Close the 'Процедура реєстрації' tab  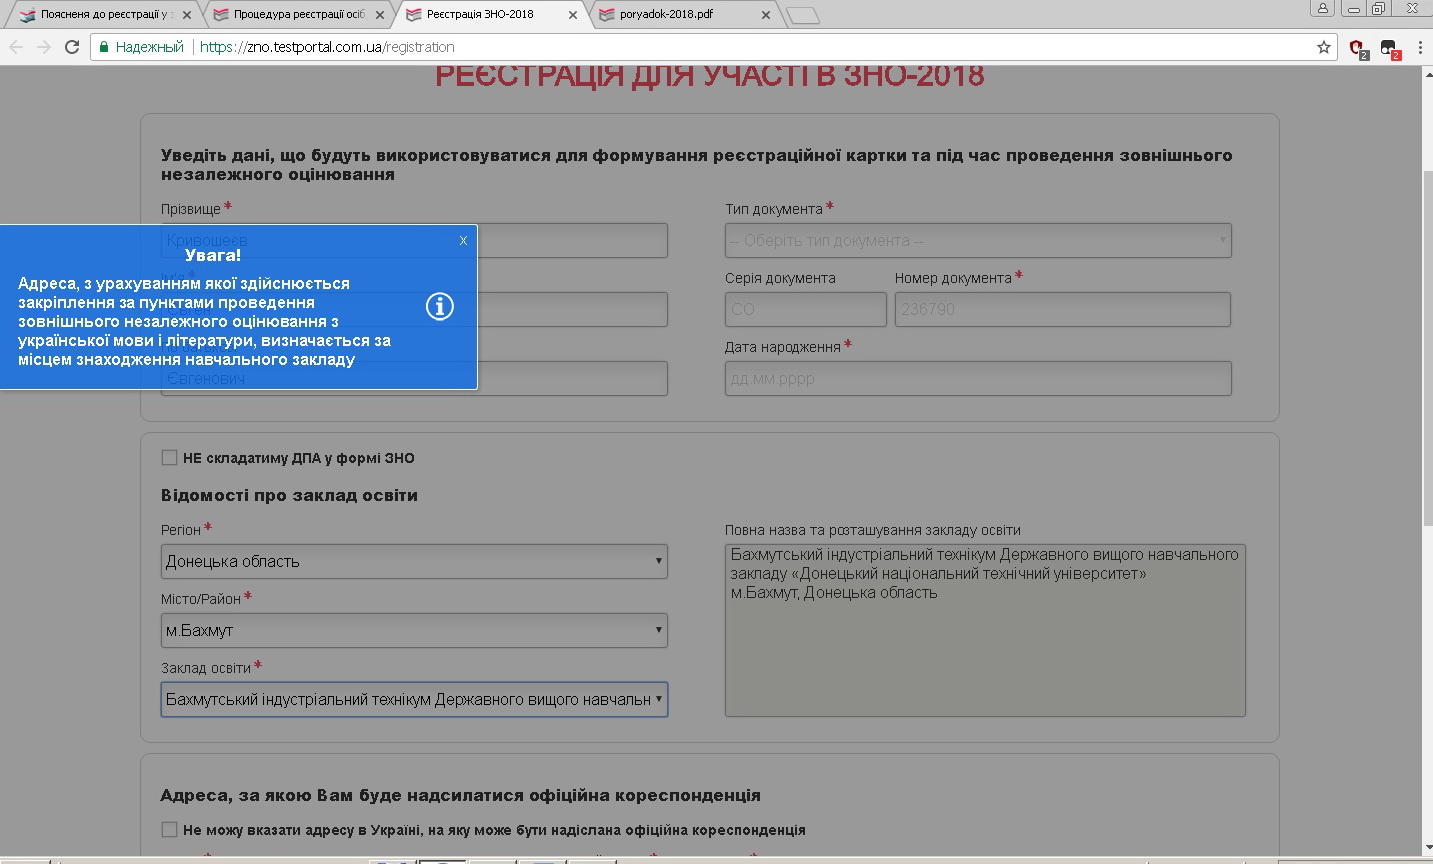coord(380,15)
